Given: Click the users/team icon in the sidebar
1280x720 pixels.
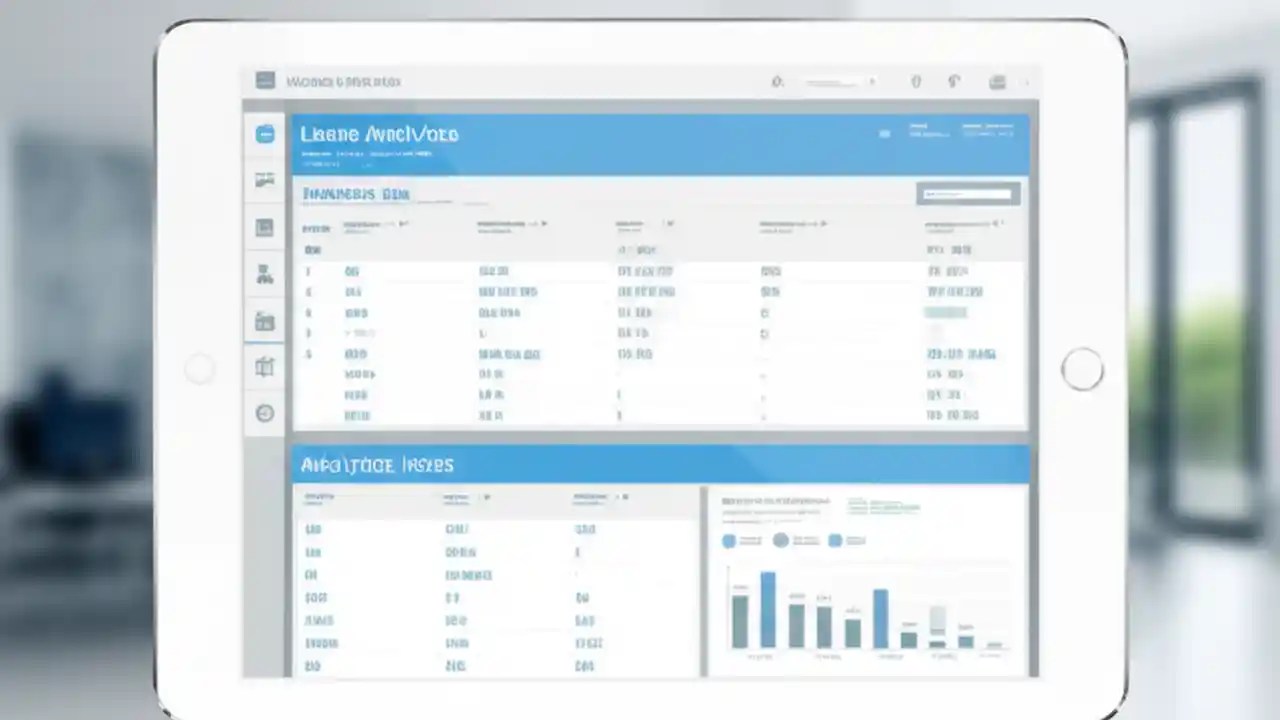Looking at the screenshot, I should (x=264, y=274).
